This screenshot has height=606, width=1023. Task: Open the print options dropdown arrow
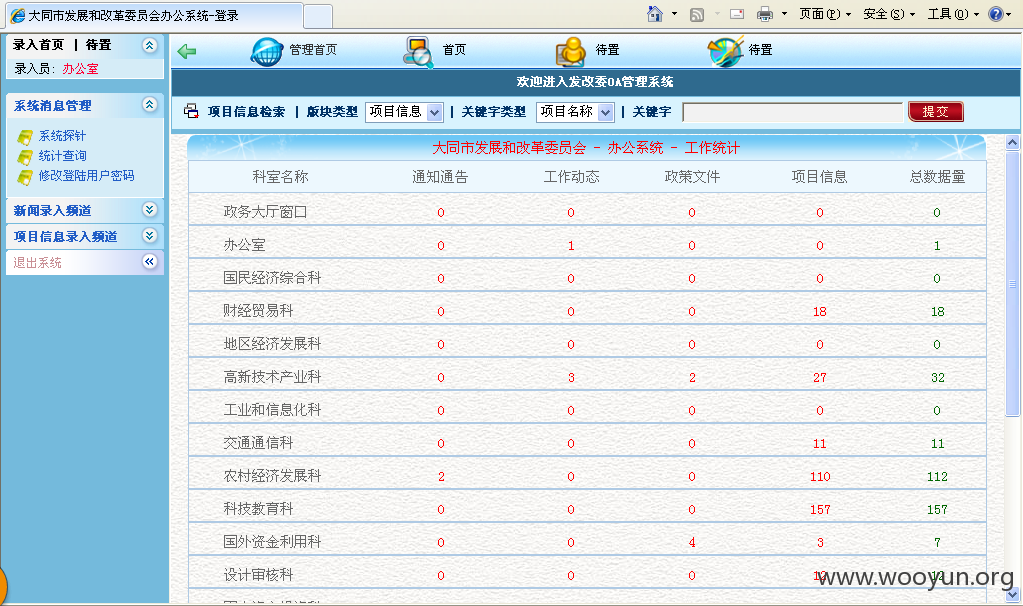pyautogui.click(x=784, y=14)
